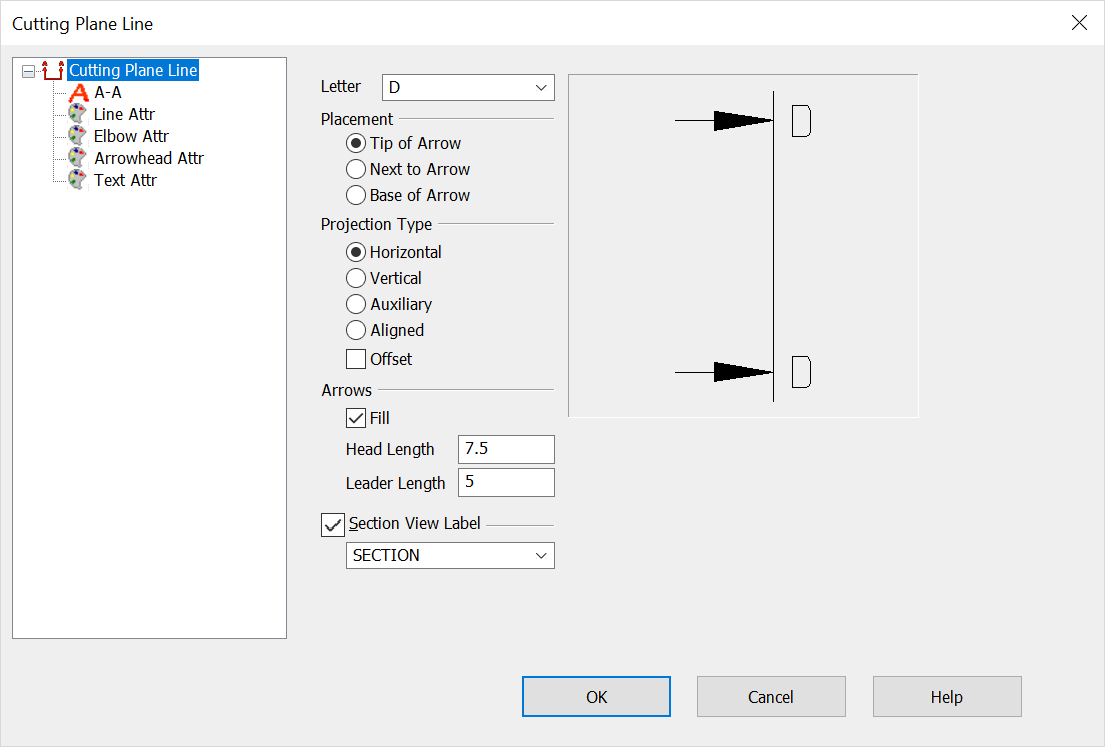The image size is (1105, 747).
Task: Select the Next to Arrow placement
Action: (355, 169)
